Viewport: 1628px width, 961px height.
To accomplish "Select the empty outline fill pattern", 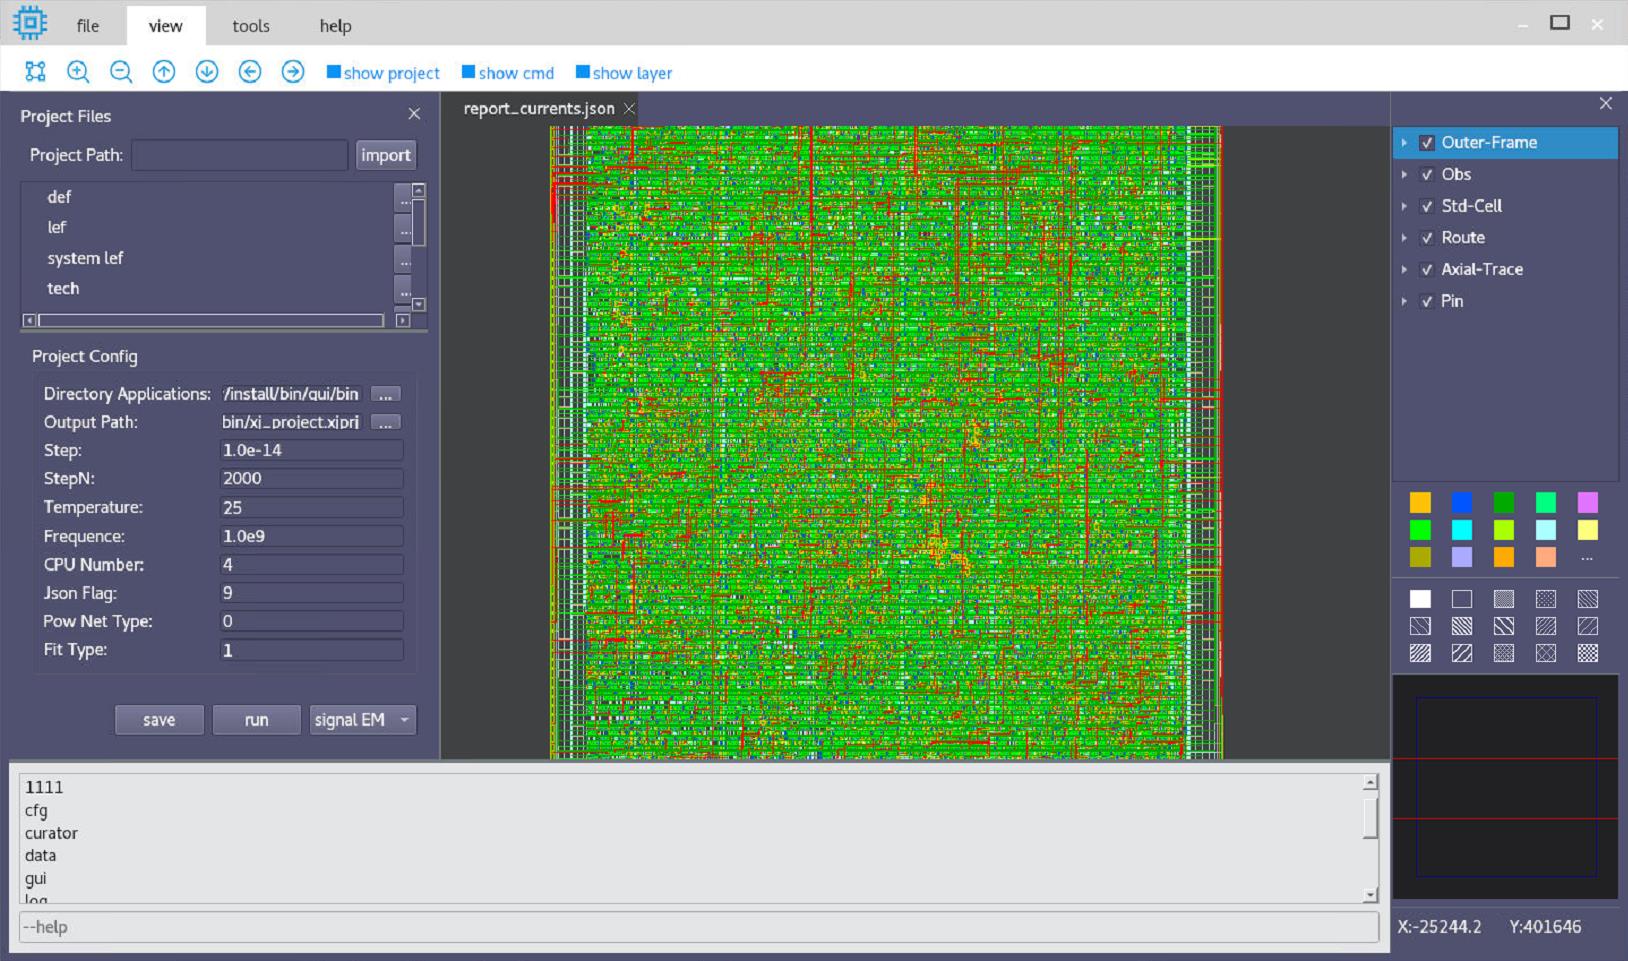I will coord(1462,599).
